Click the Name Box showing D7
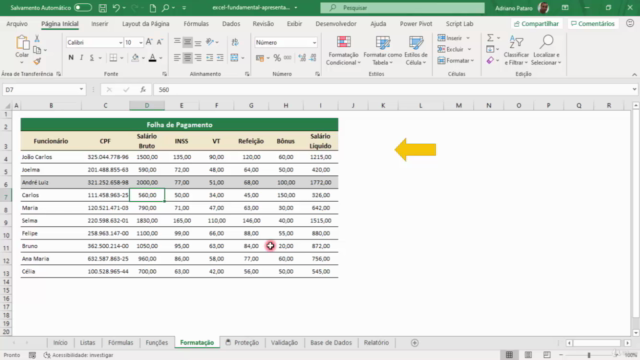 point(44,89)
